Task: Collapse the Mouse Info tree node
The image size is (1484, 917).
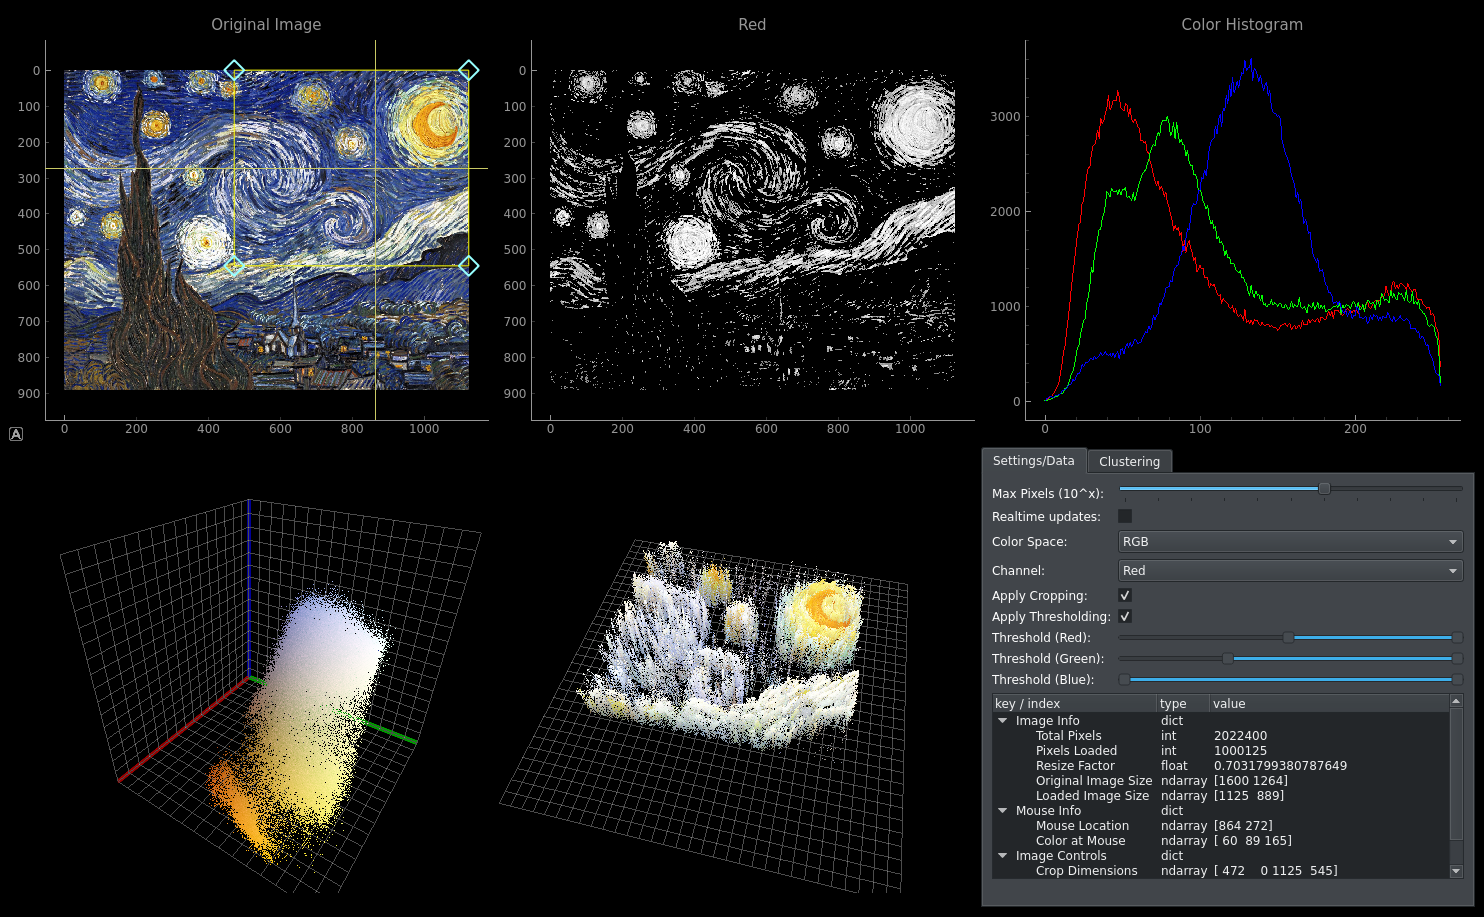Action: 1003,810
